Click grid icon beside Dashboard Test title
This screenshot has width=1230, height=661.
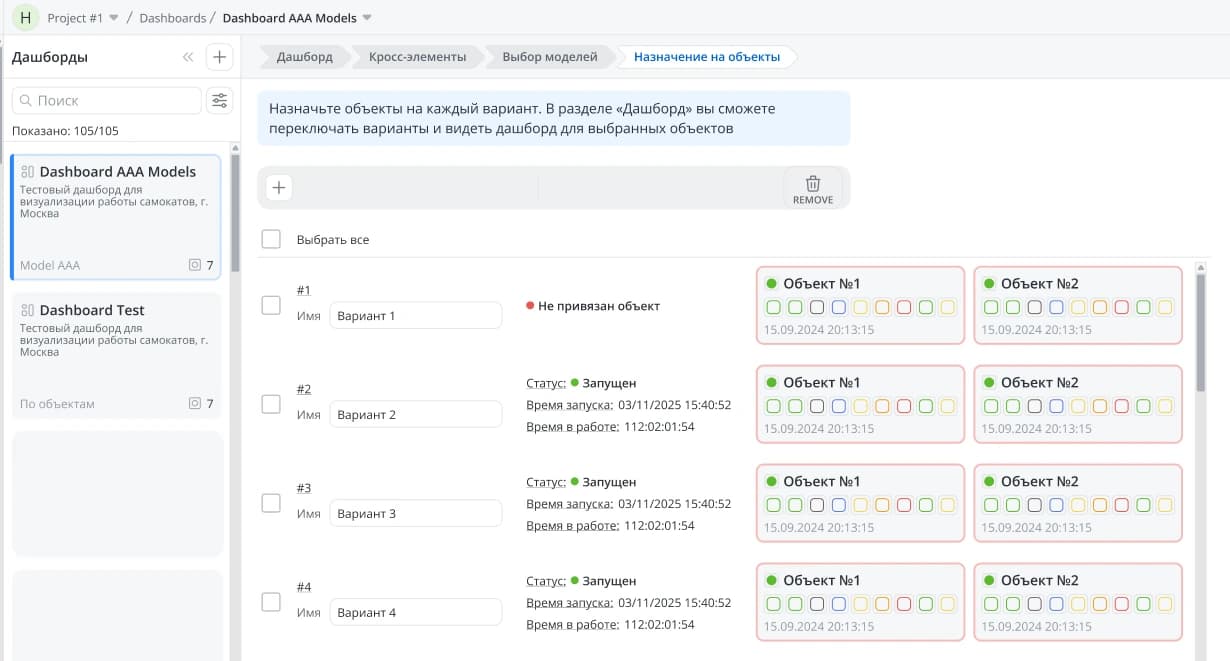[27, 310]
